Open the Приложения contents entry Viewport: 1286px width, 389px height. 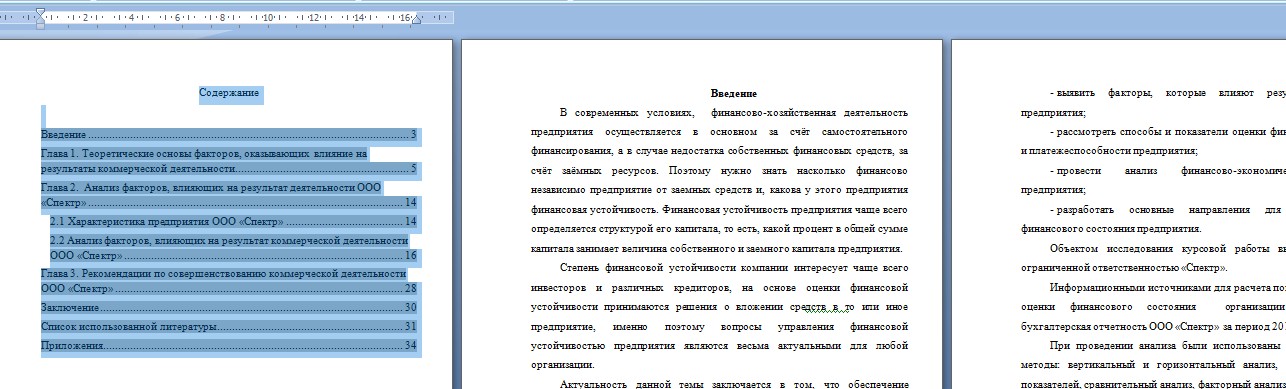229,345
